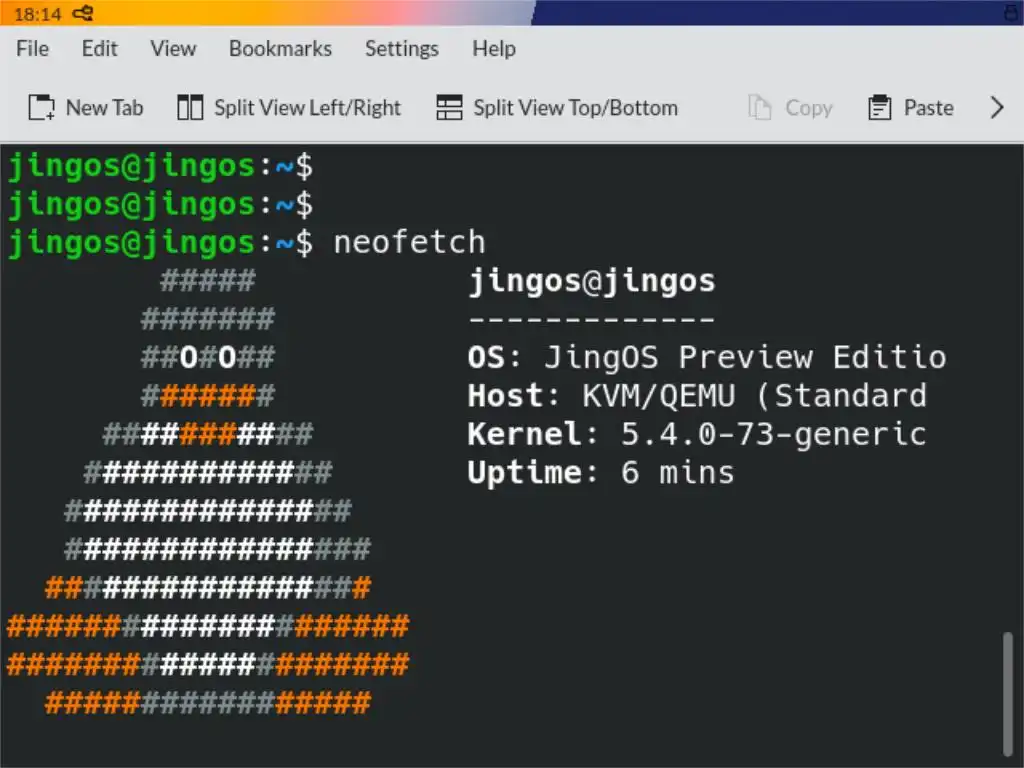Open the Settings menu

point(402,49)
